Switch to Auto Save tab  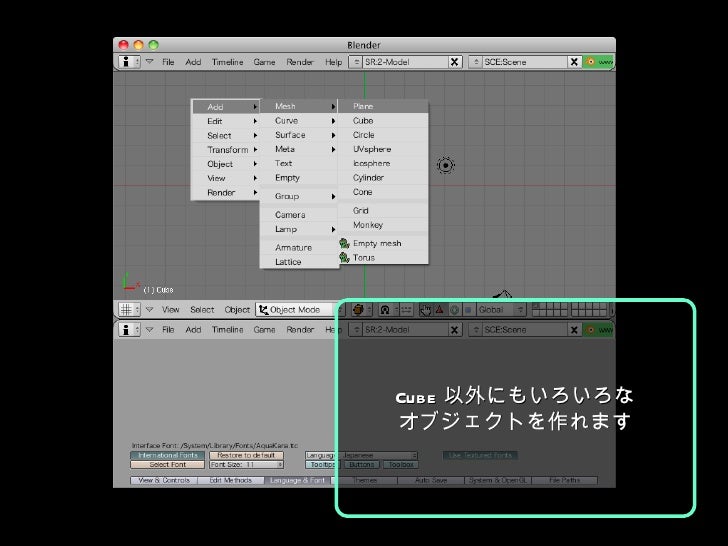(431, 480)
